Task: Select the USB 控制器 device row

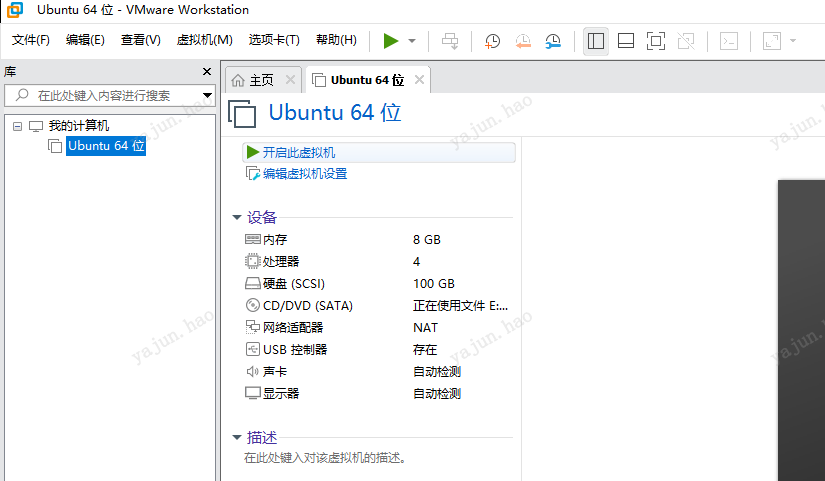Action: click(x=378, y=349)
